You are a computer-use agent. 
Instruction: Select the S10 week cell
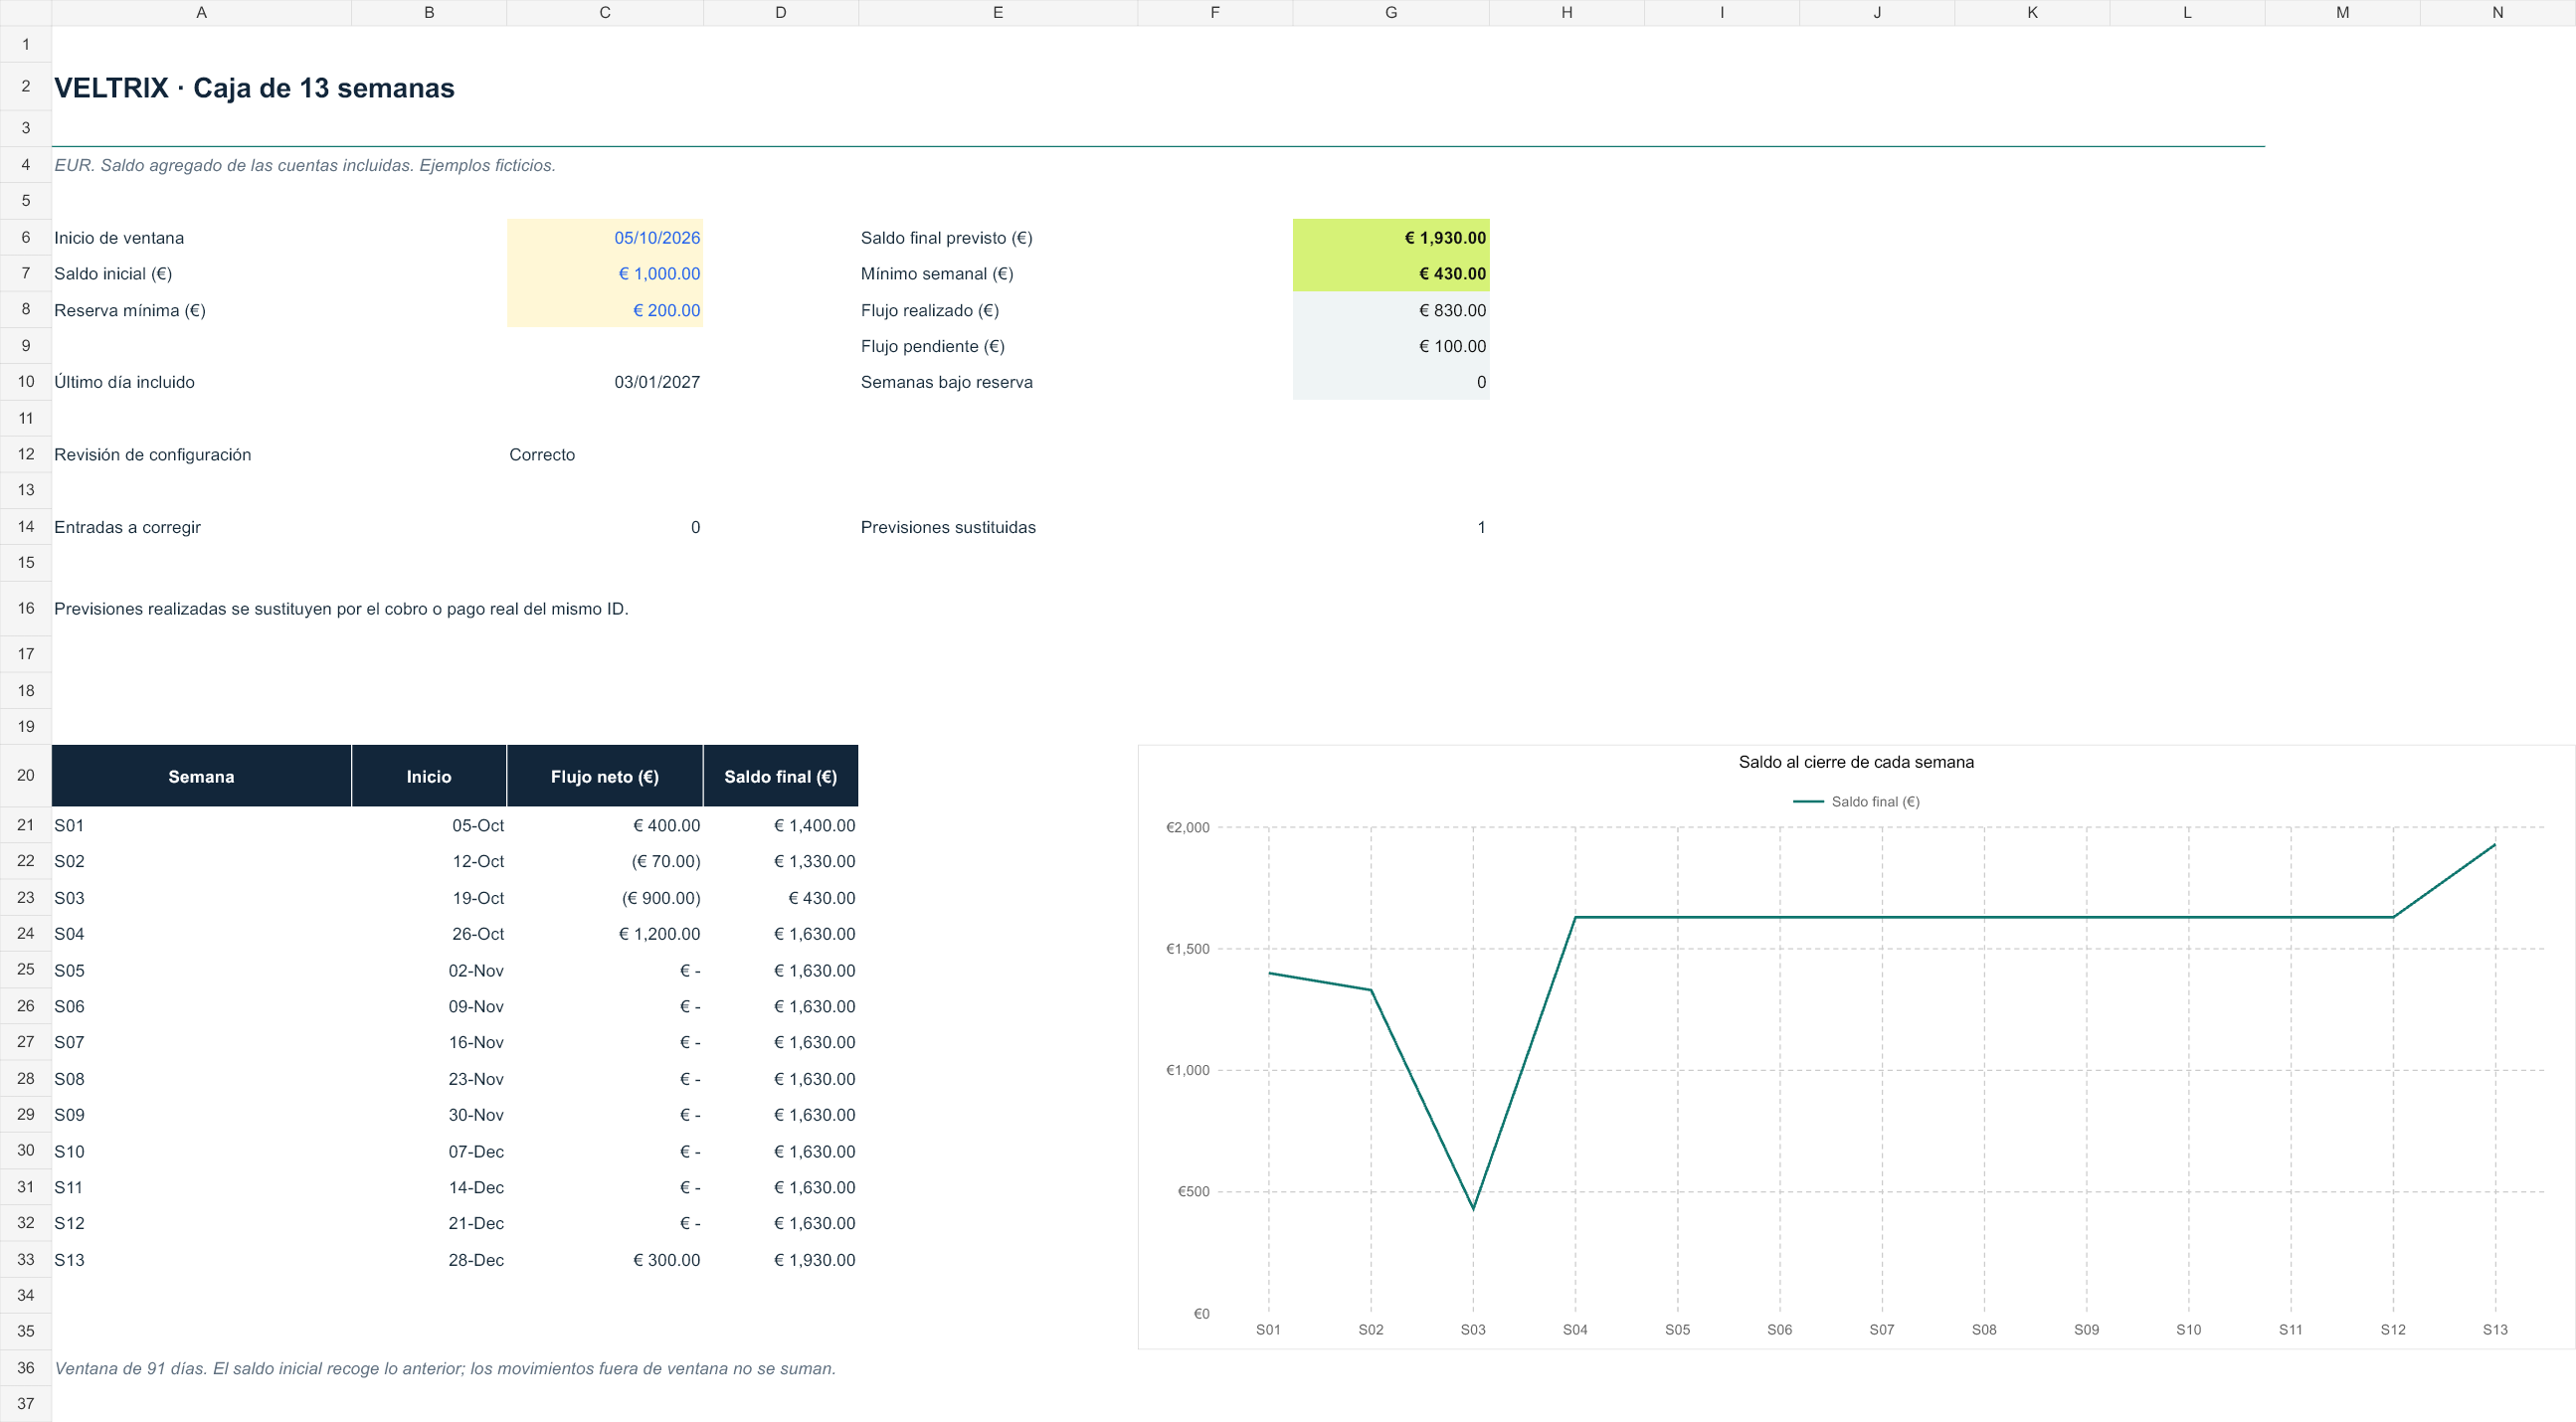(201, 1151)
